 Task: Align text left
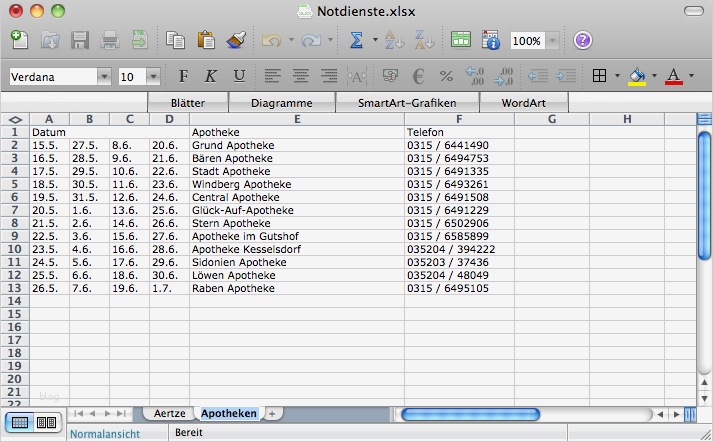coord(272,76)
